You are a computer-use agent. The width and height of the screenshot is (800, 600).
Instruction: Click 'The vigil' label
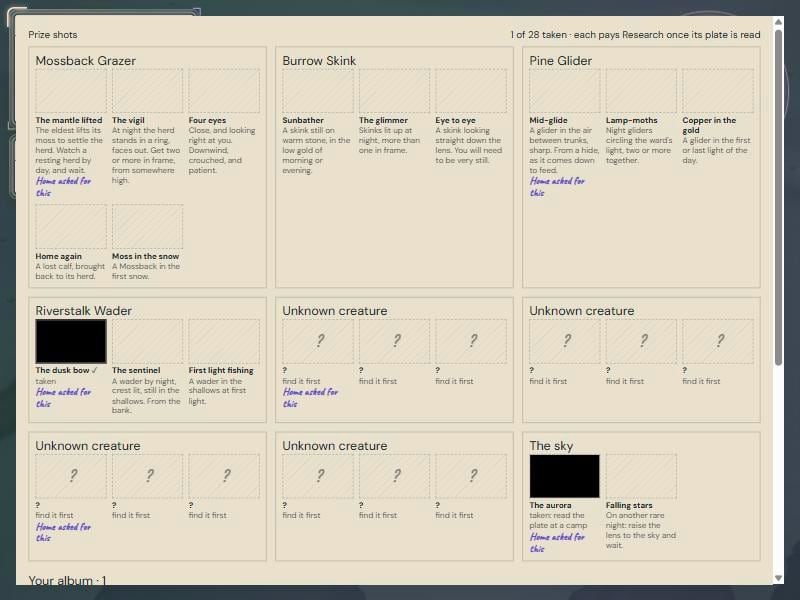tap(128, 120)
